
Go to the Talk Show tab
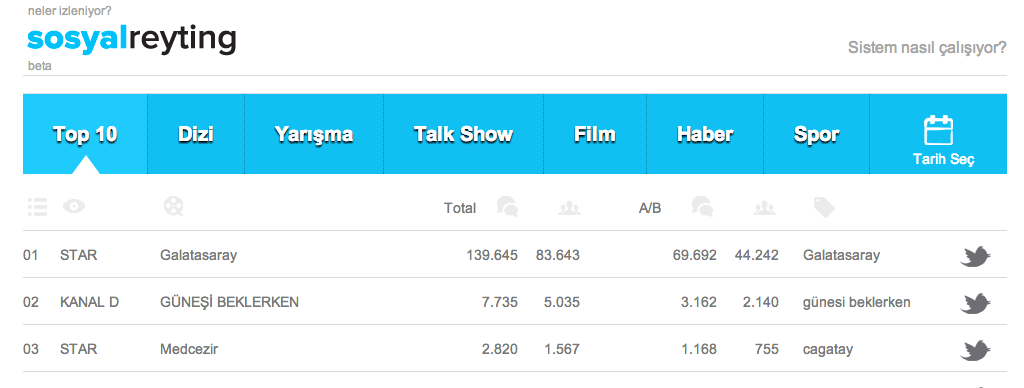tap(463, 134)
